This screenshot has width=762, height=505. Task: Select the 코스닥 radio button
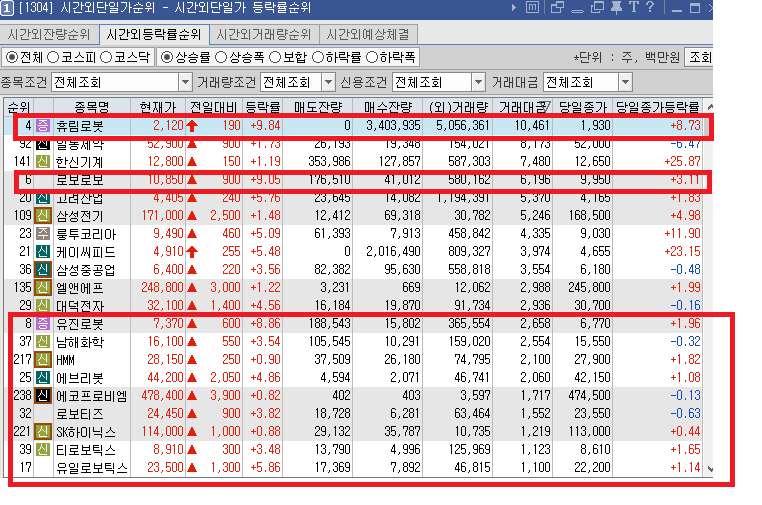pos(106,57)
